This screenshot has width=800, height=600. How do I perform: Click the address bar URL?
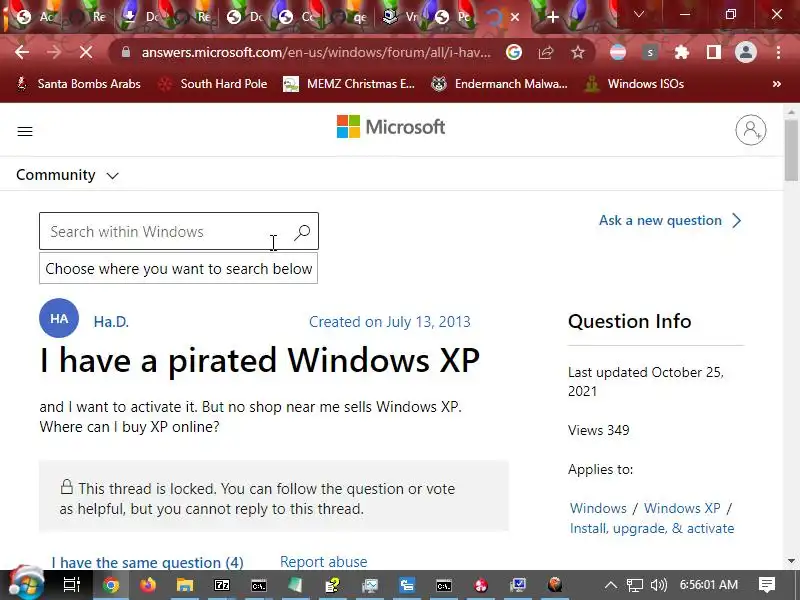coord(316,52)
